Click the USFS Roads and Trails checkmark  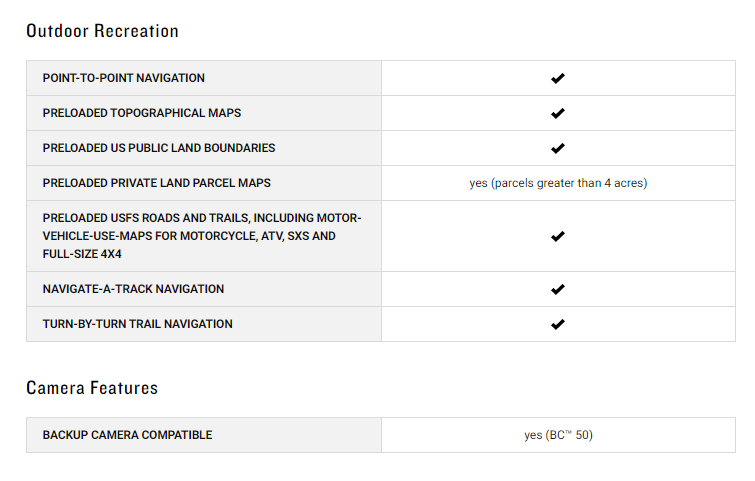coord(558,236)
